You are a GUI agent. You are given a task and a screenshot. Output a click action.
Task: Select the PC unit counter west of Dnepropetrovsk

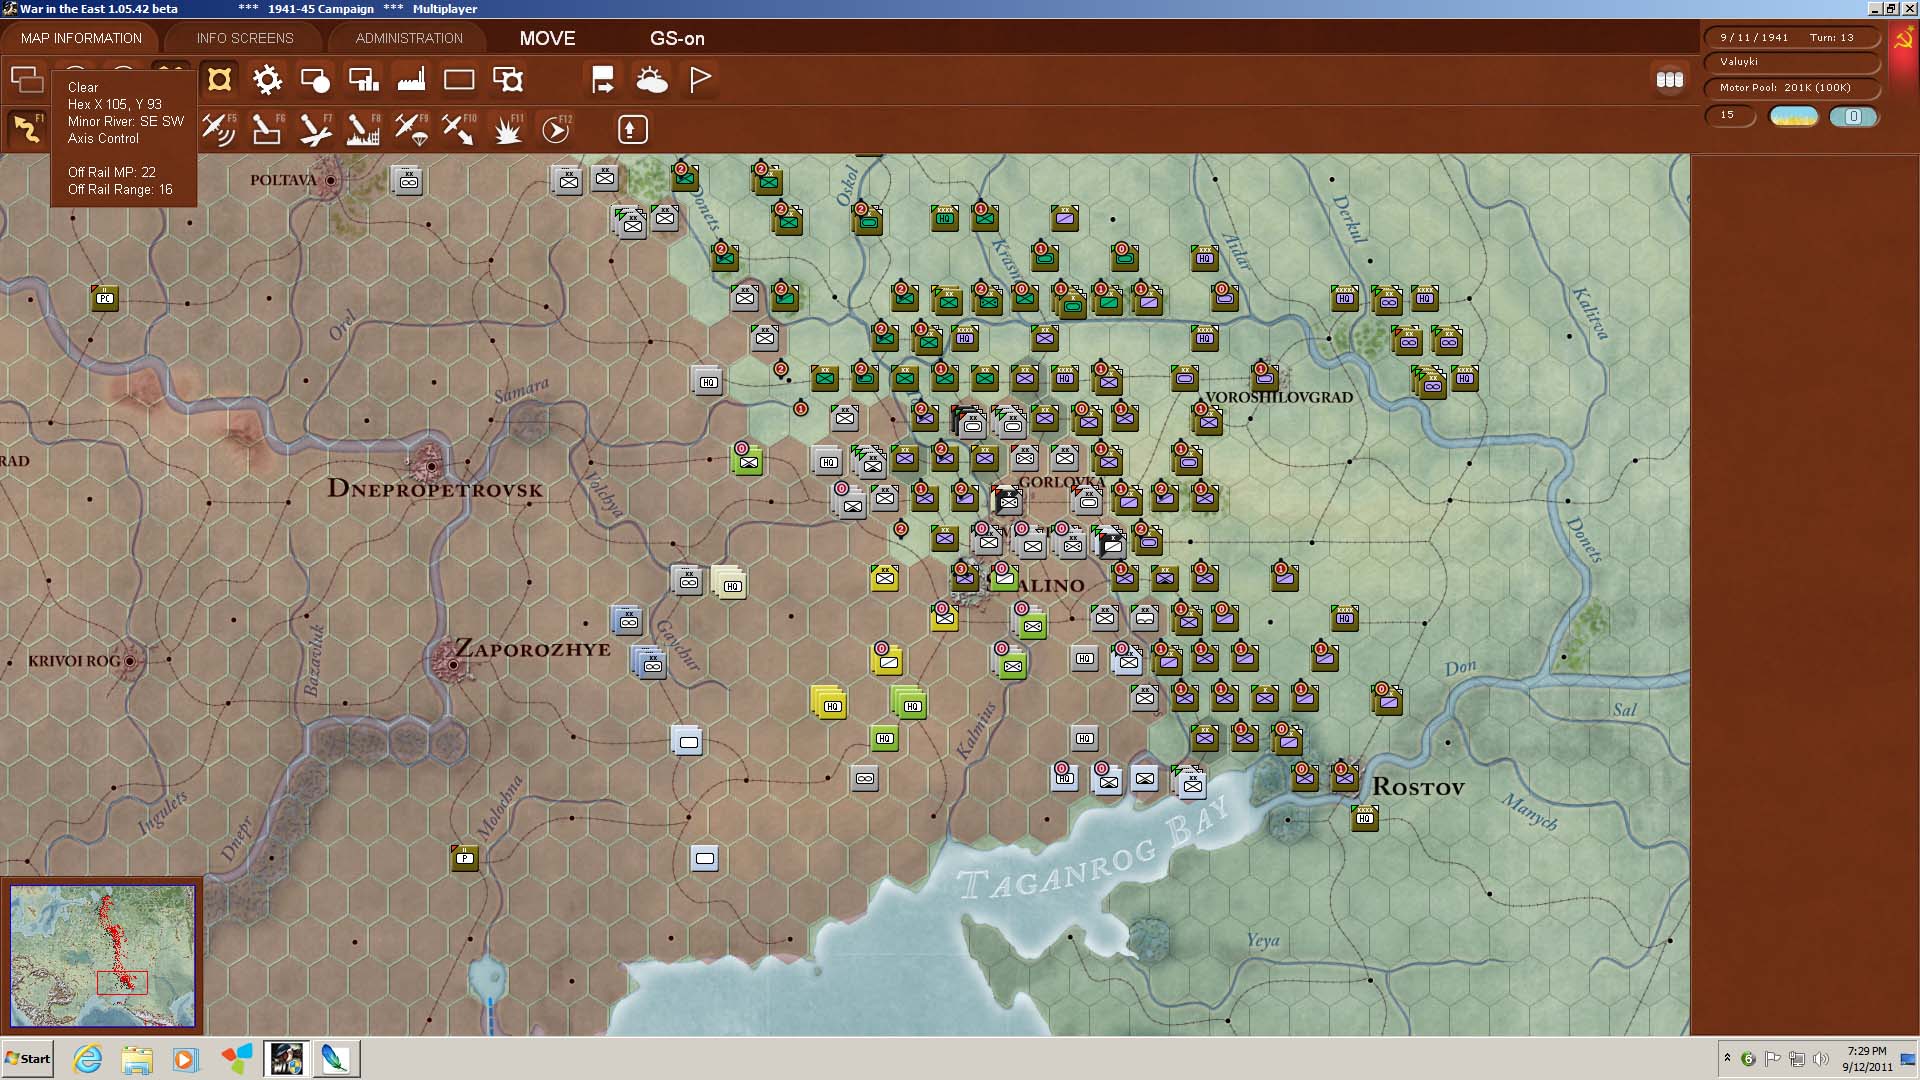coord(105,298)
